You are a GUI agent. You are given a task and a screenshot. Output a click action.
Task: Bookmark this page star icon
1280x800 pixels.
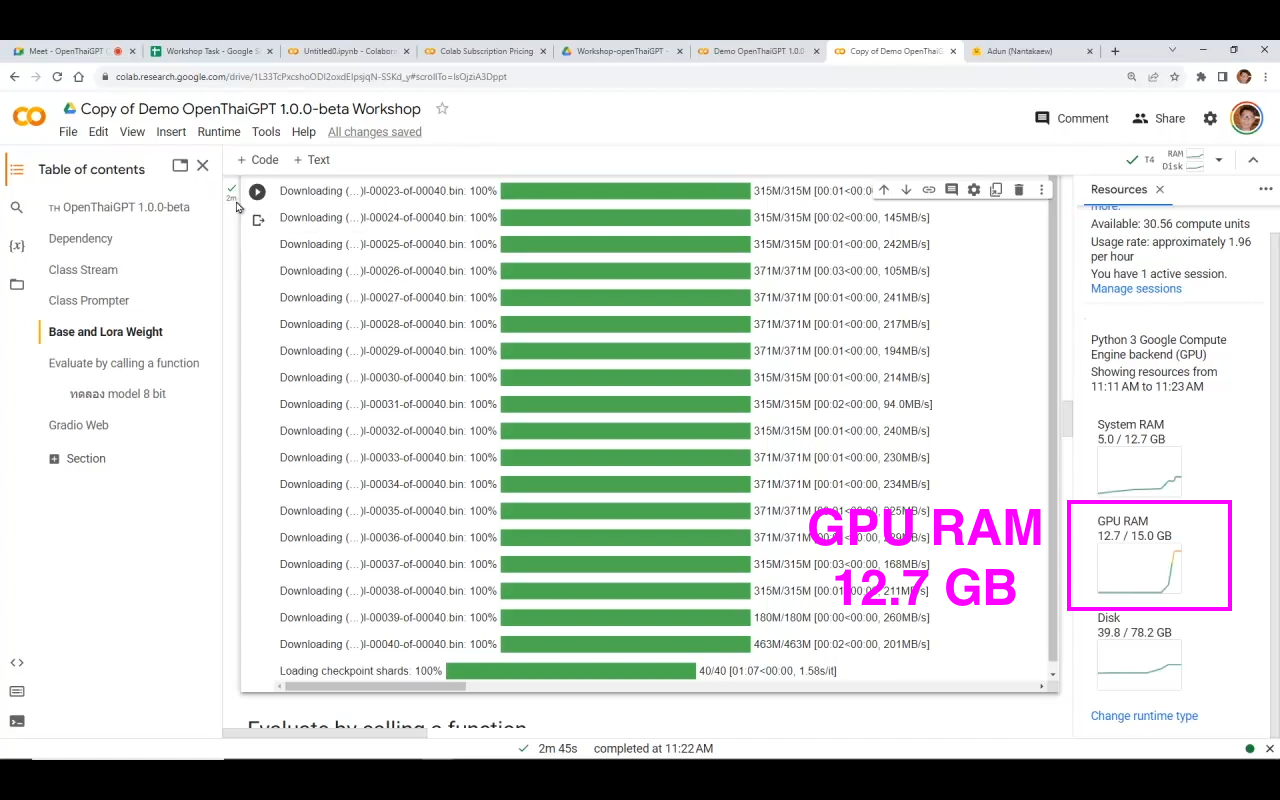[1174, 76]
